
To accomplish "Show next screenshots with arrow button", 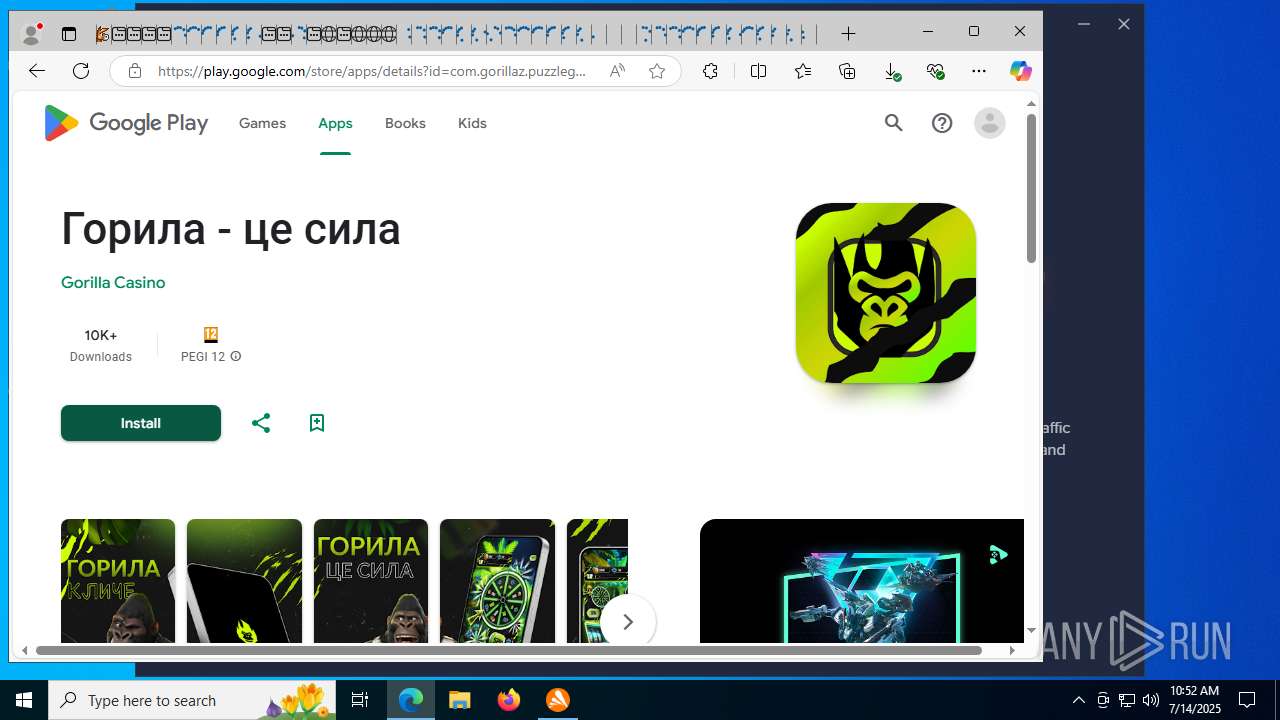I will pos(628,622).
